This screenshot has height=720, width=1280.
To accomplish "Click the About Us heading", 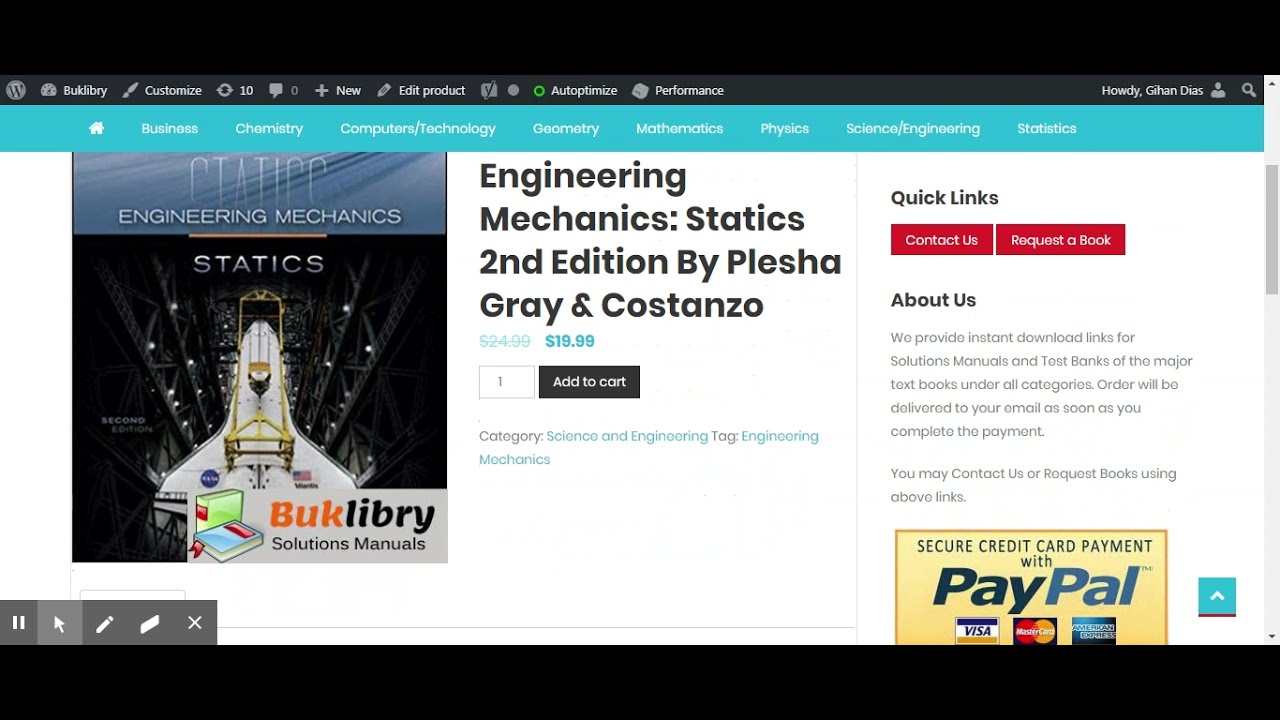I will click(x=933, y=300).
